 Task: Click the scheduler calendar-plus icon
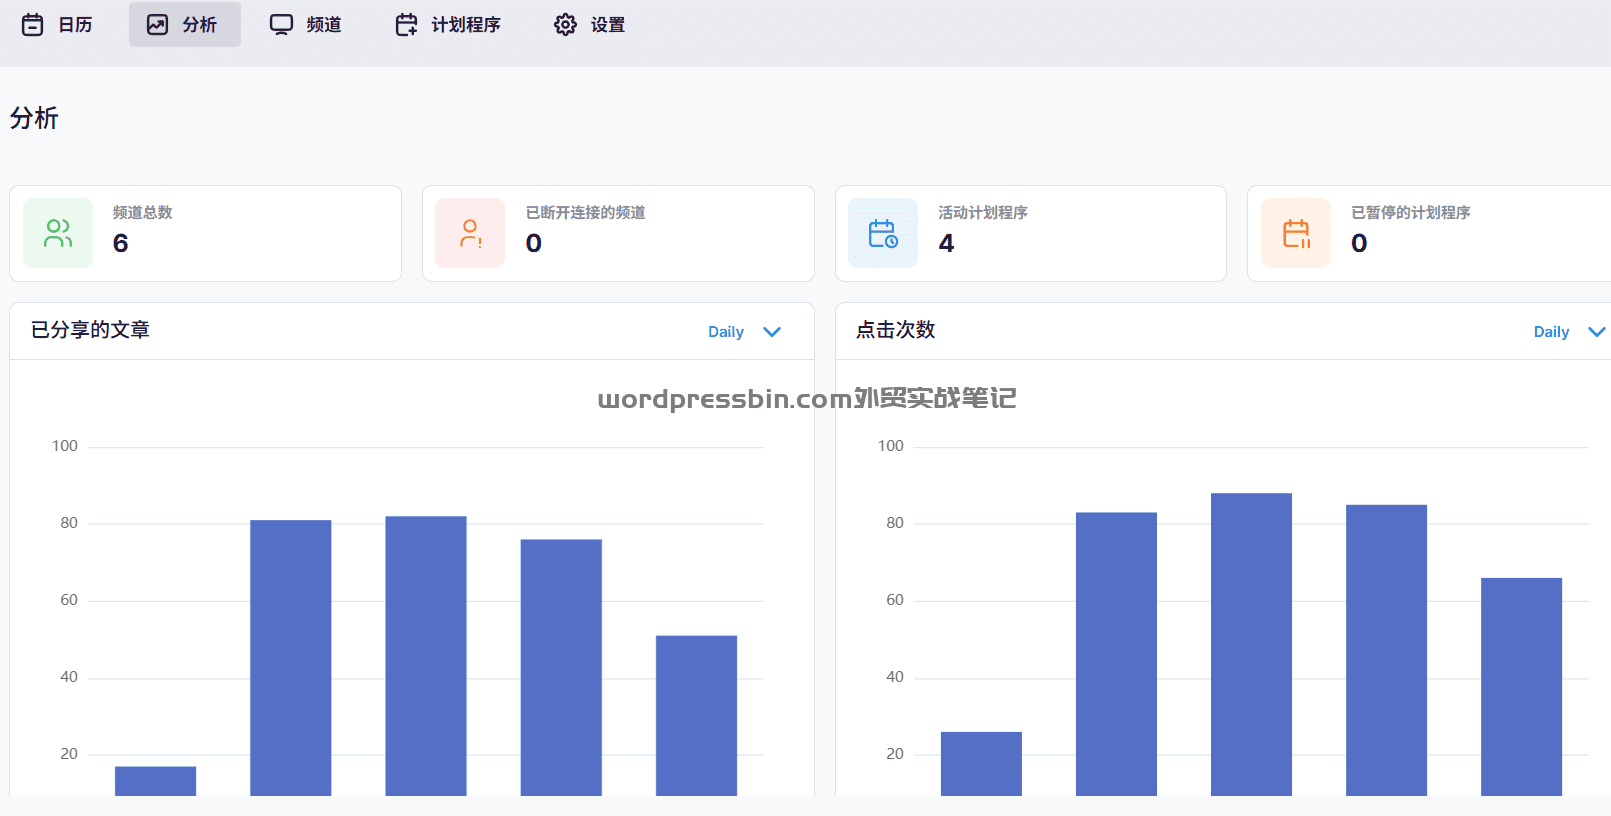(406, 25)
